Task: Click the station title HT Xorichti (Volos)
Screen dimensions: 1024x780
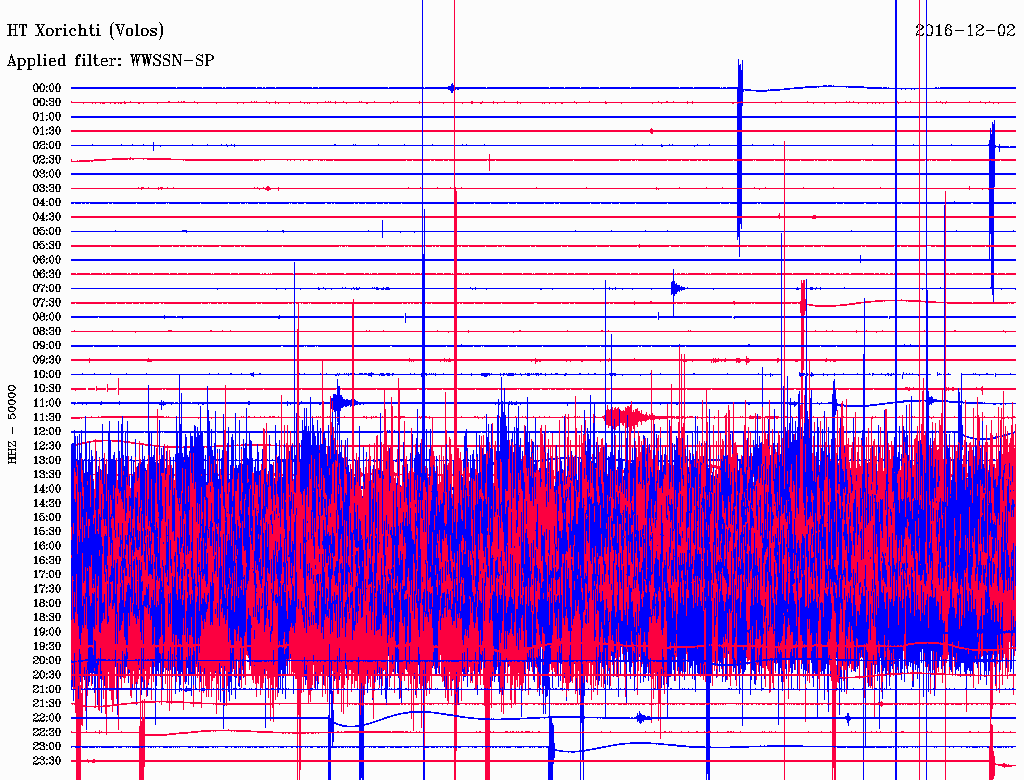Action: pyautogui.click(x=86, y=31)
